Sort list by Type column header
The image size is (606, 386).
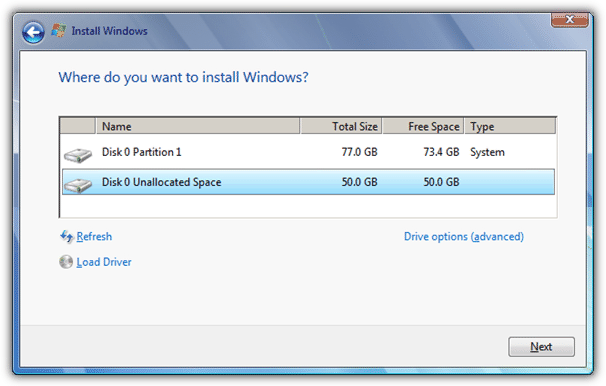point(510,126)
